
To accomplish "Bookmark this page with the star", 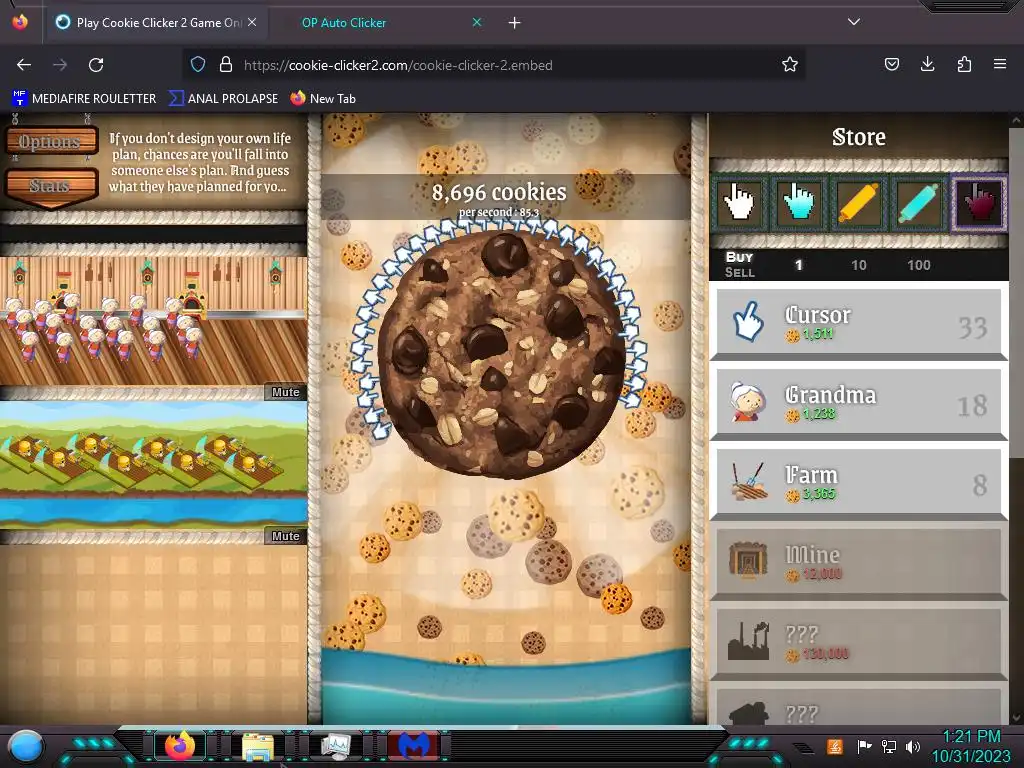I will (x=790, y=65).
